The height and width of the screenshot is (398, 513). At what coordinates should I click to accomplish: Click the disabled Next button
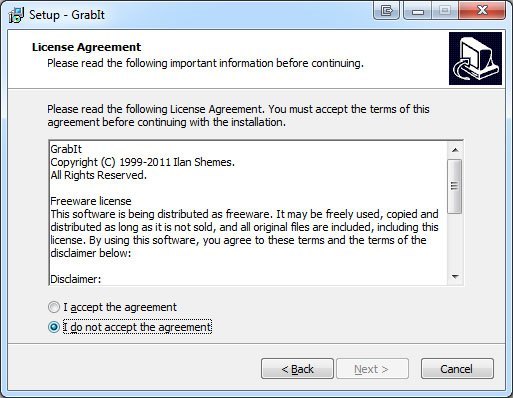pyautogui.click(x=372, y=369)
